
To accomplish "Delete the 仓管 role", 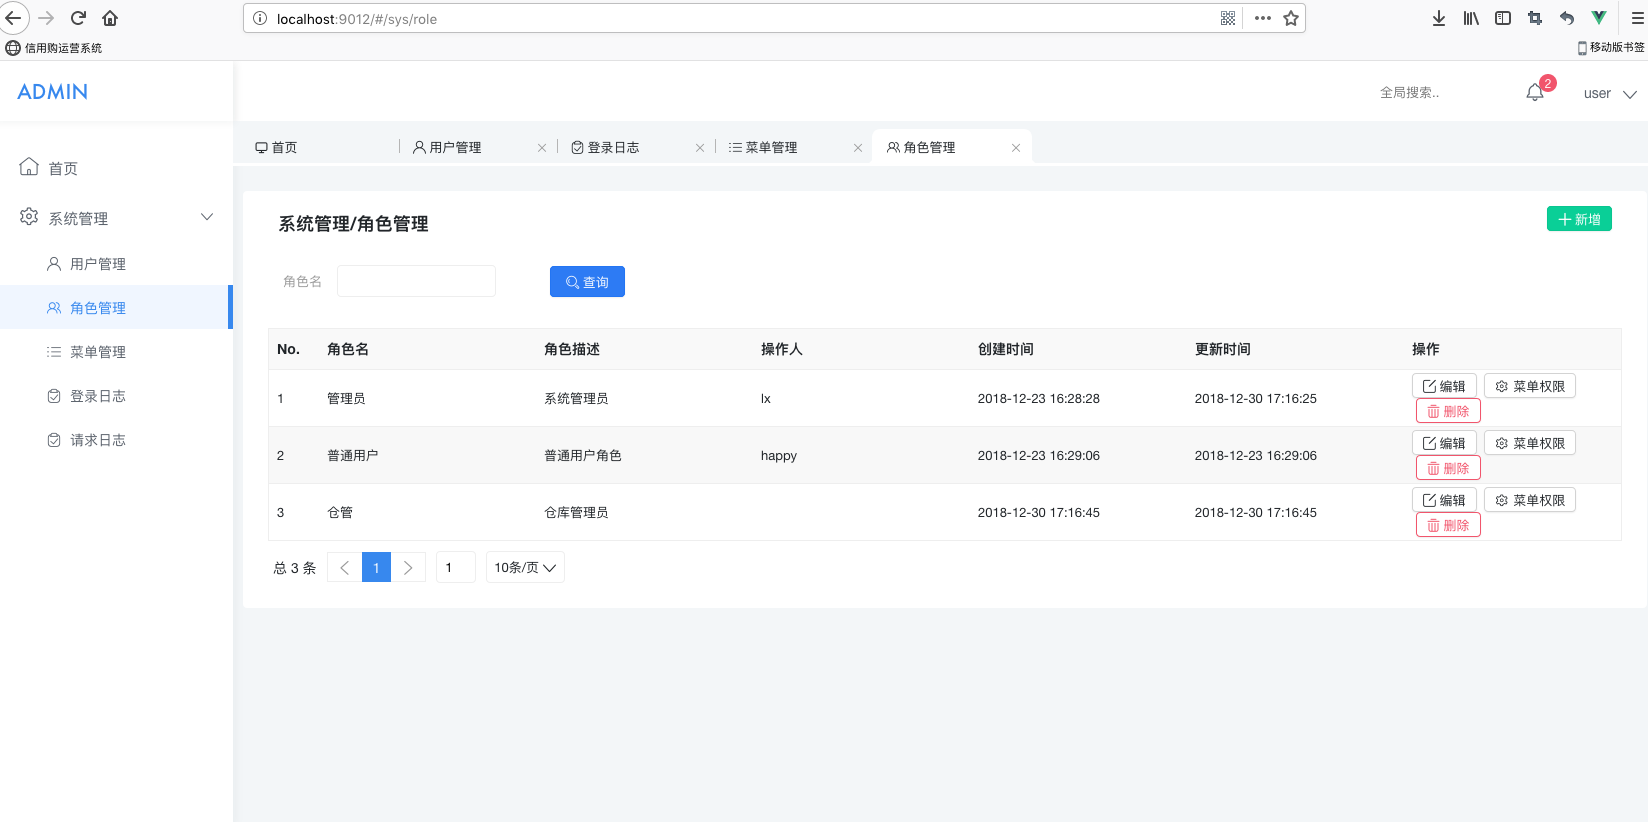I will click(1448, 525).
